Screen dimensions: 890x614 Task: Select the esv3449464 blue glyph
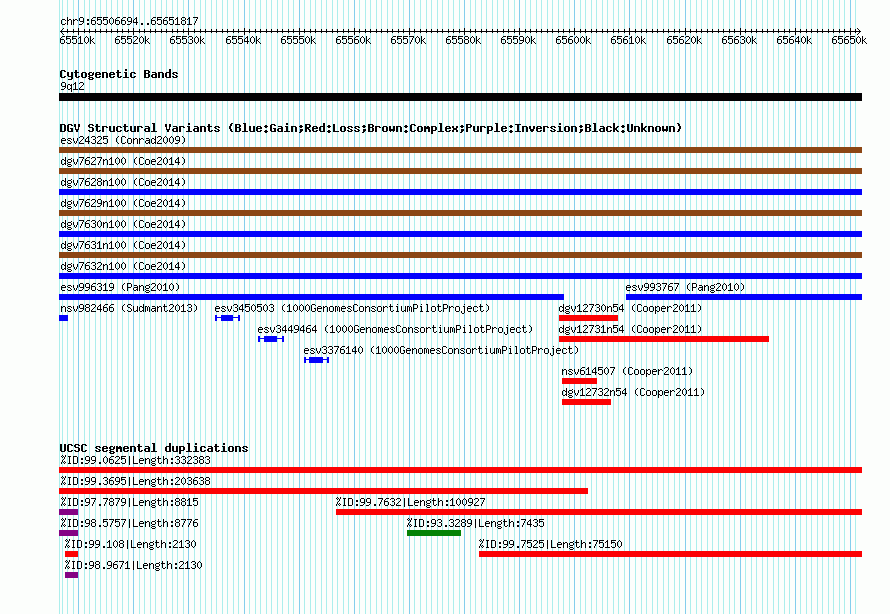click(271, 339)
